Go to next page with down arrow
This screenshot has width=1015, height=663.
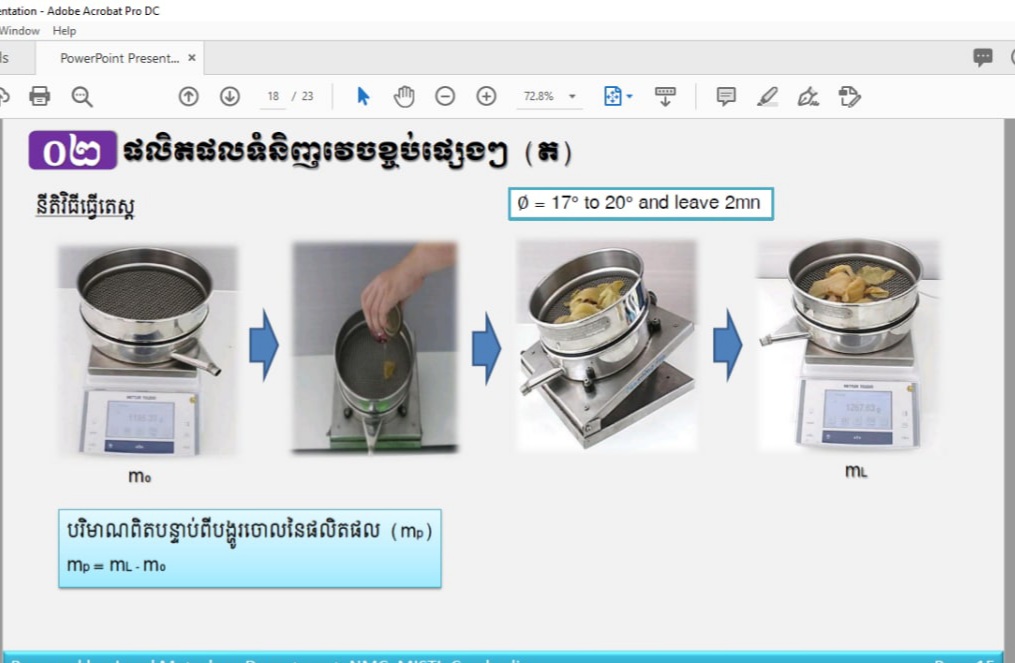tap(230, 96)
